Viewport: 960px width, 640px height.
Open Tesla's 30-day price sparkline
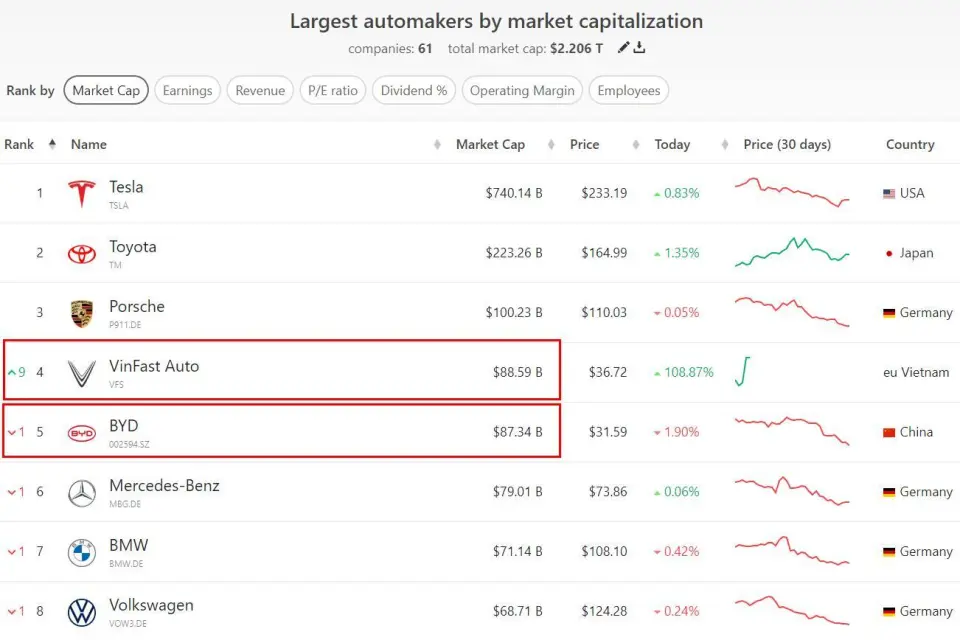pyautogui.click(x=792, y=192)
